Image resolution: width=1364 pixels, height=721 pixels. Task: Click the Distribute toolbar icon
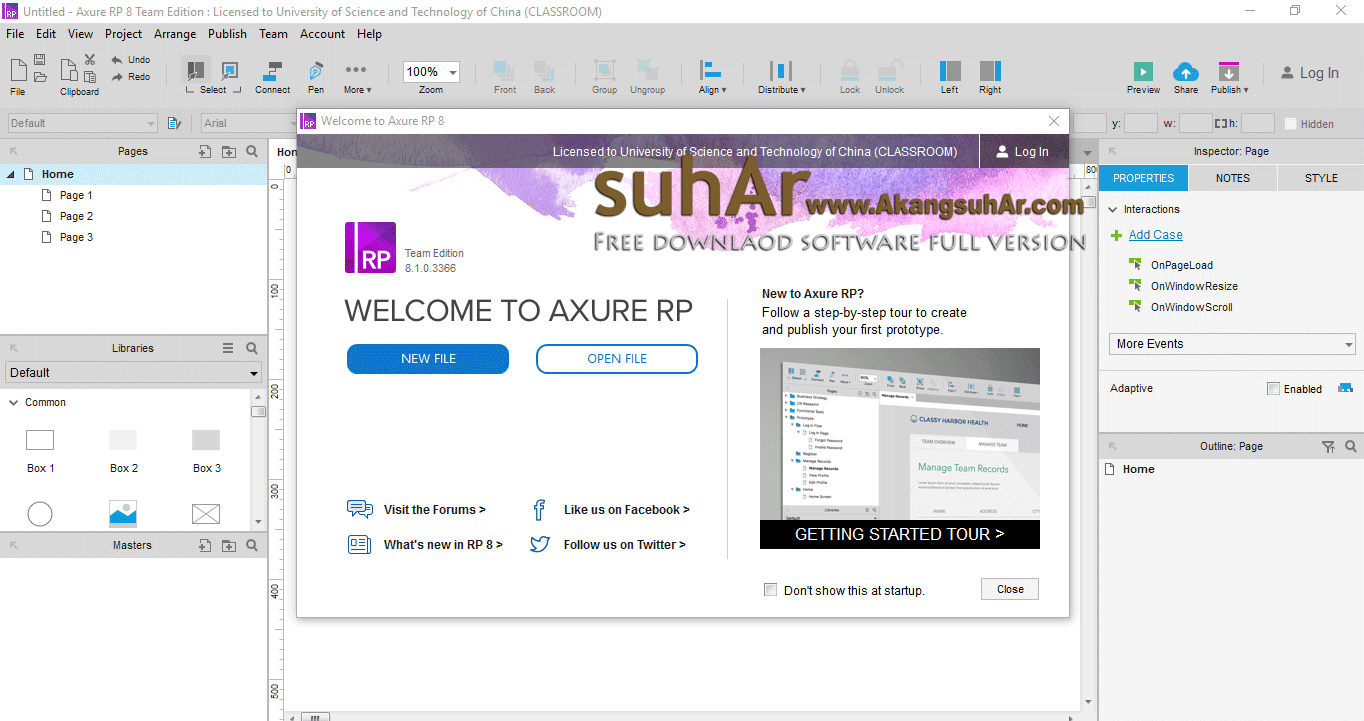[781, 70]
